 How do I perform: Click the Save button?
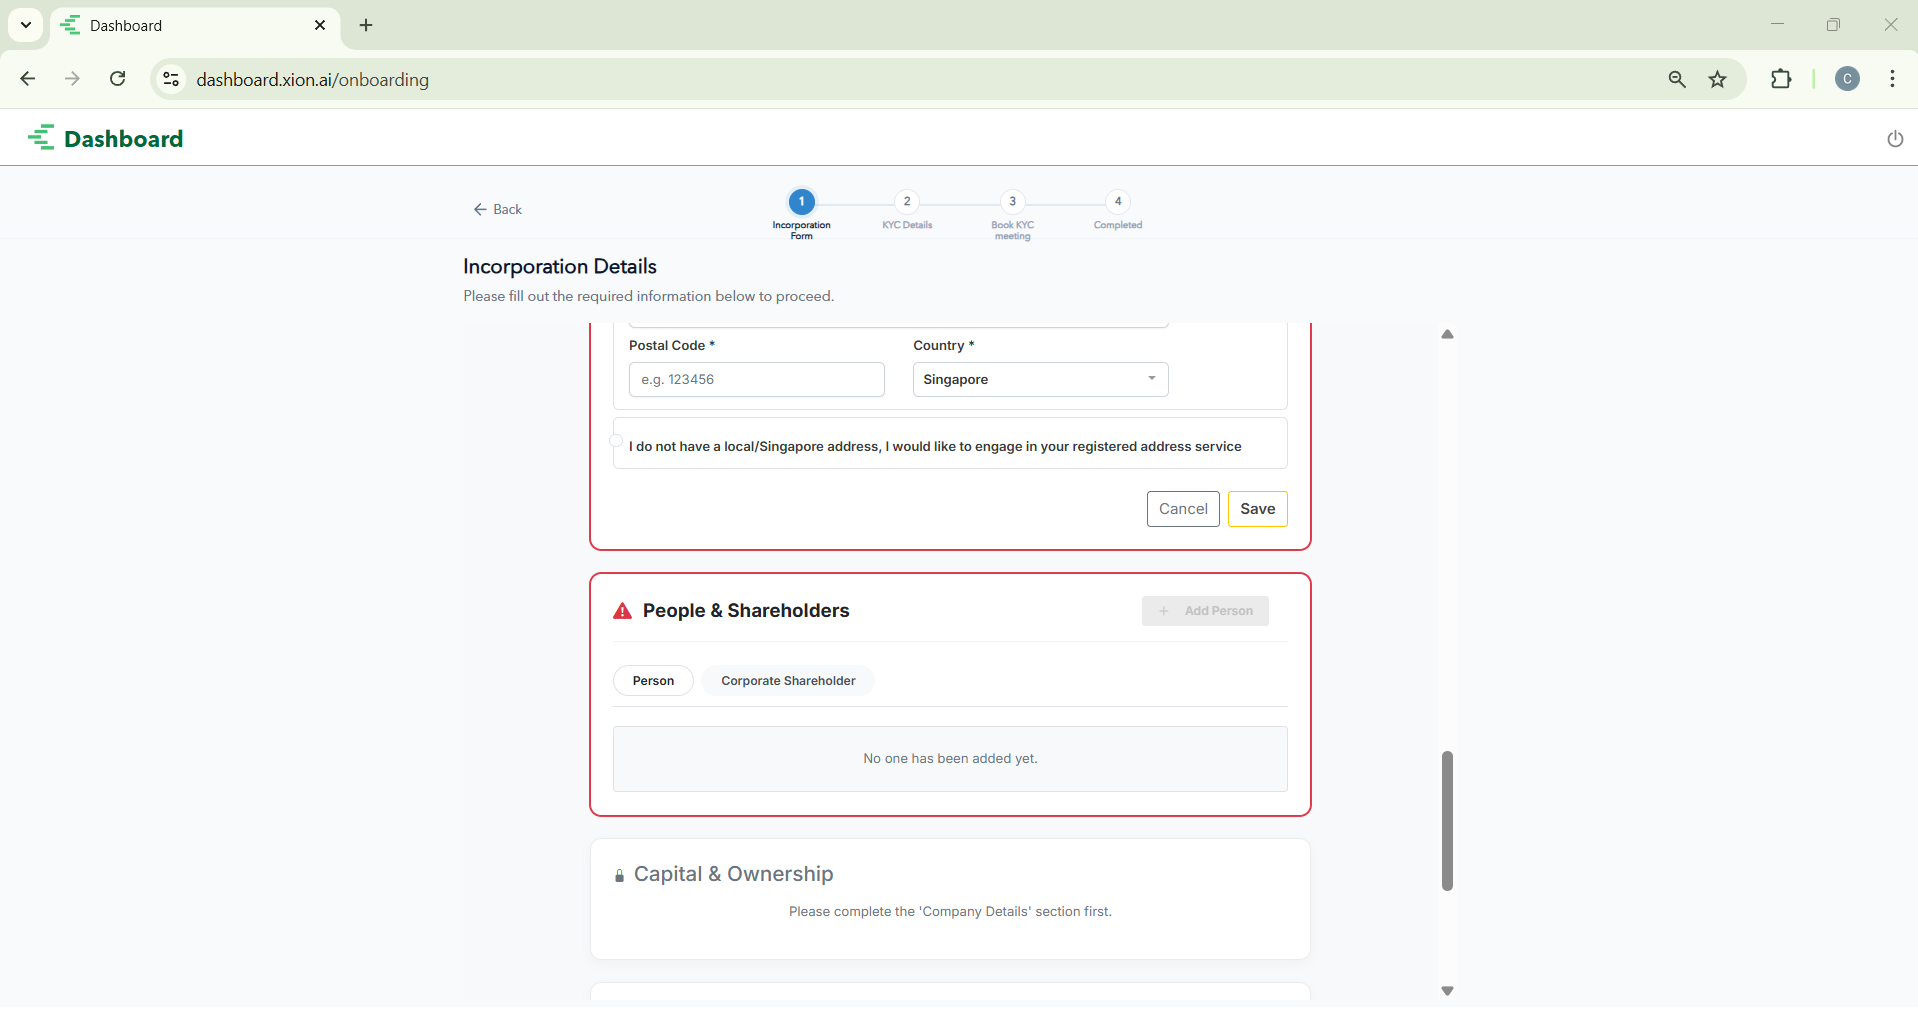click(1257, 509)
